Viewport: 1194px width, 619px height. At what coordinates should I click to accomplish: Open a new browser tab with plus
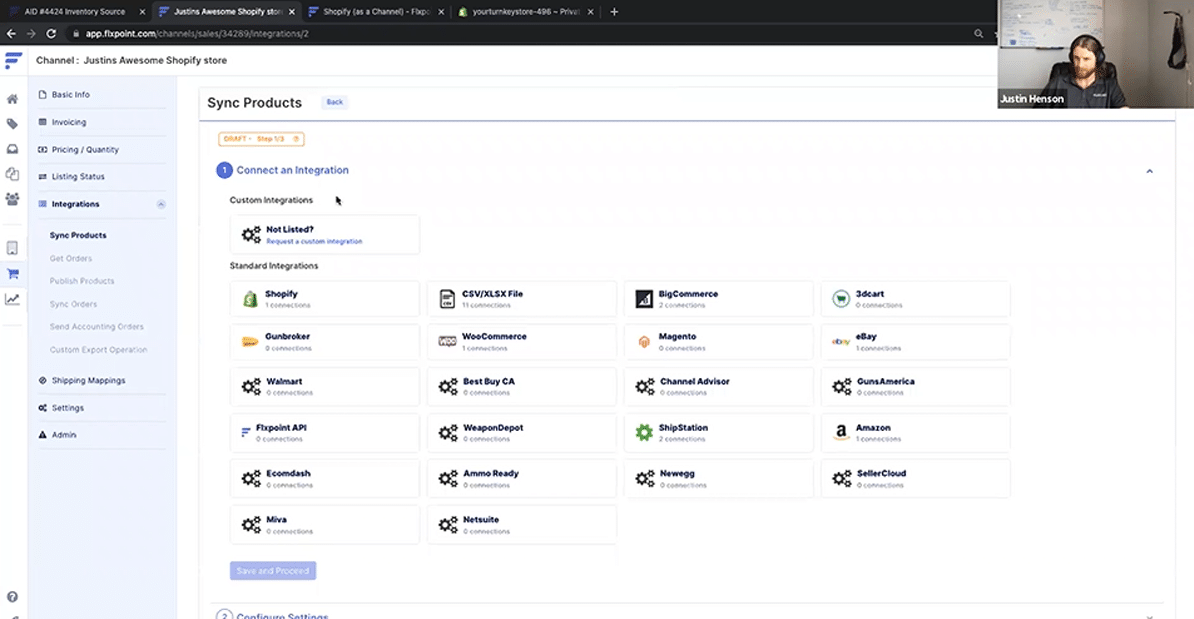point(615,11)
